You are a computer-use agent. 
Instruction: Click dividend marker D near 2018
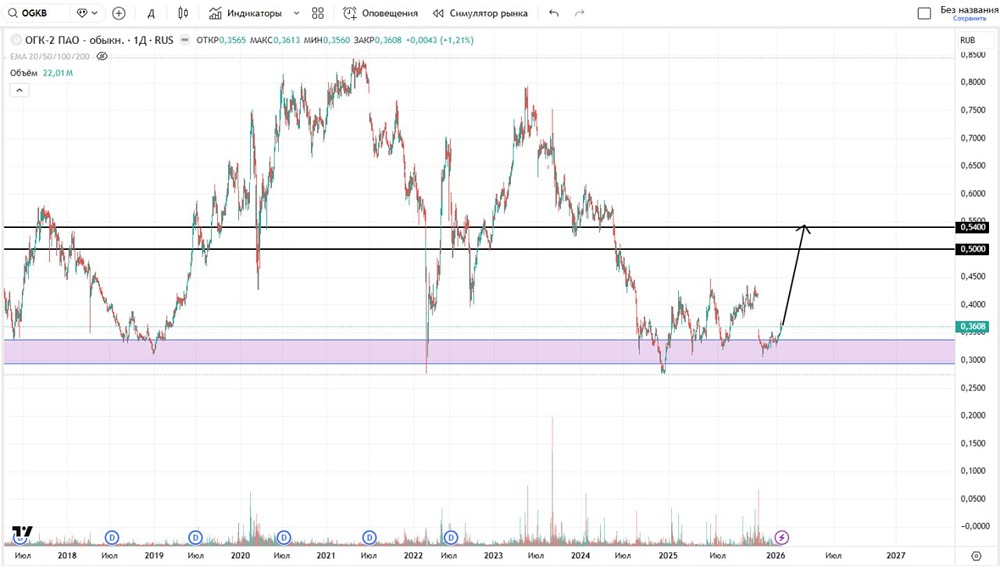point(112,537)
